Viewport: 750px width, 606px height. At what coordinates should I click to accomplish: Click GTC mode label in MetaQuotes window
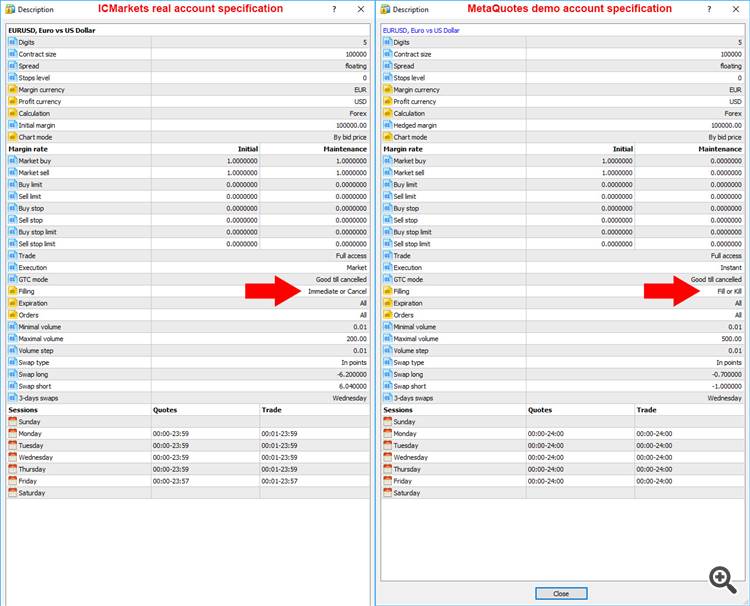coord(408,279)
